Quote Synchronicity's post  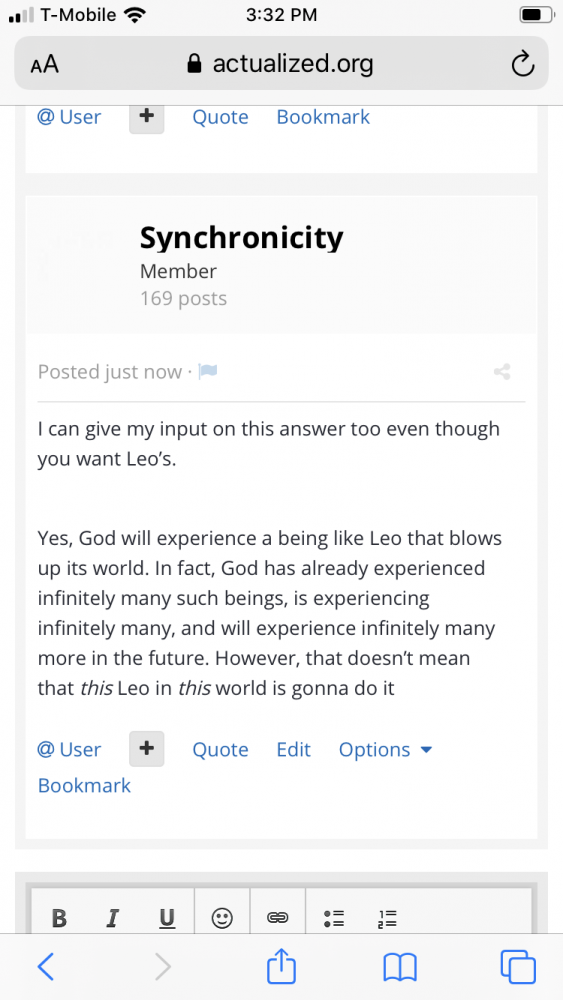[221, 749]
